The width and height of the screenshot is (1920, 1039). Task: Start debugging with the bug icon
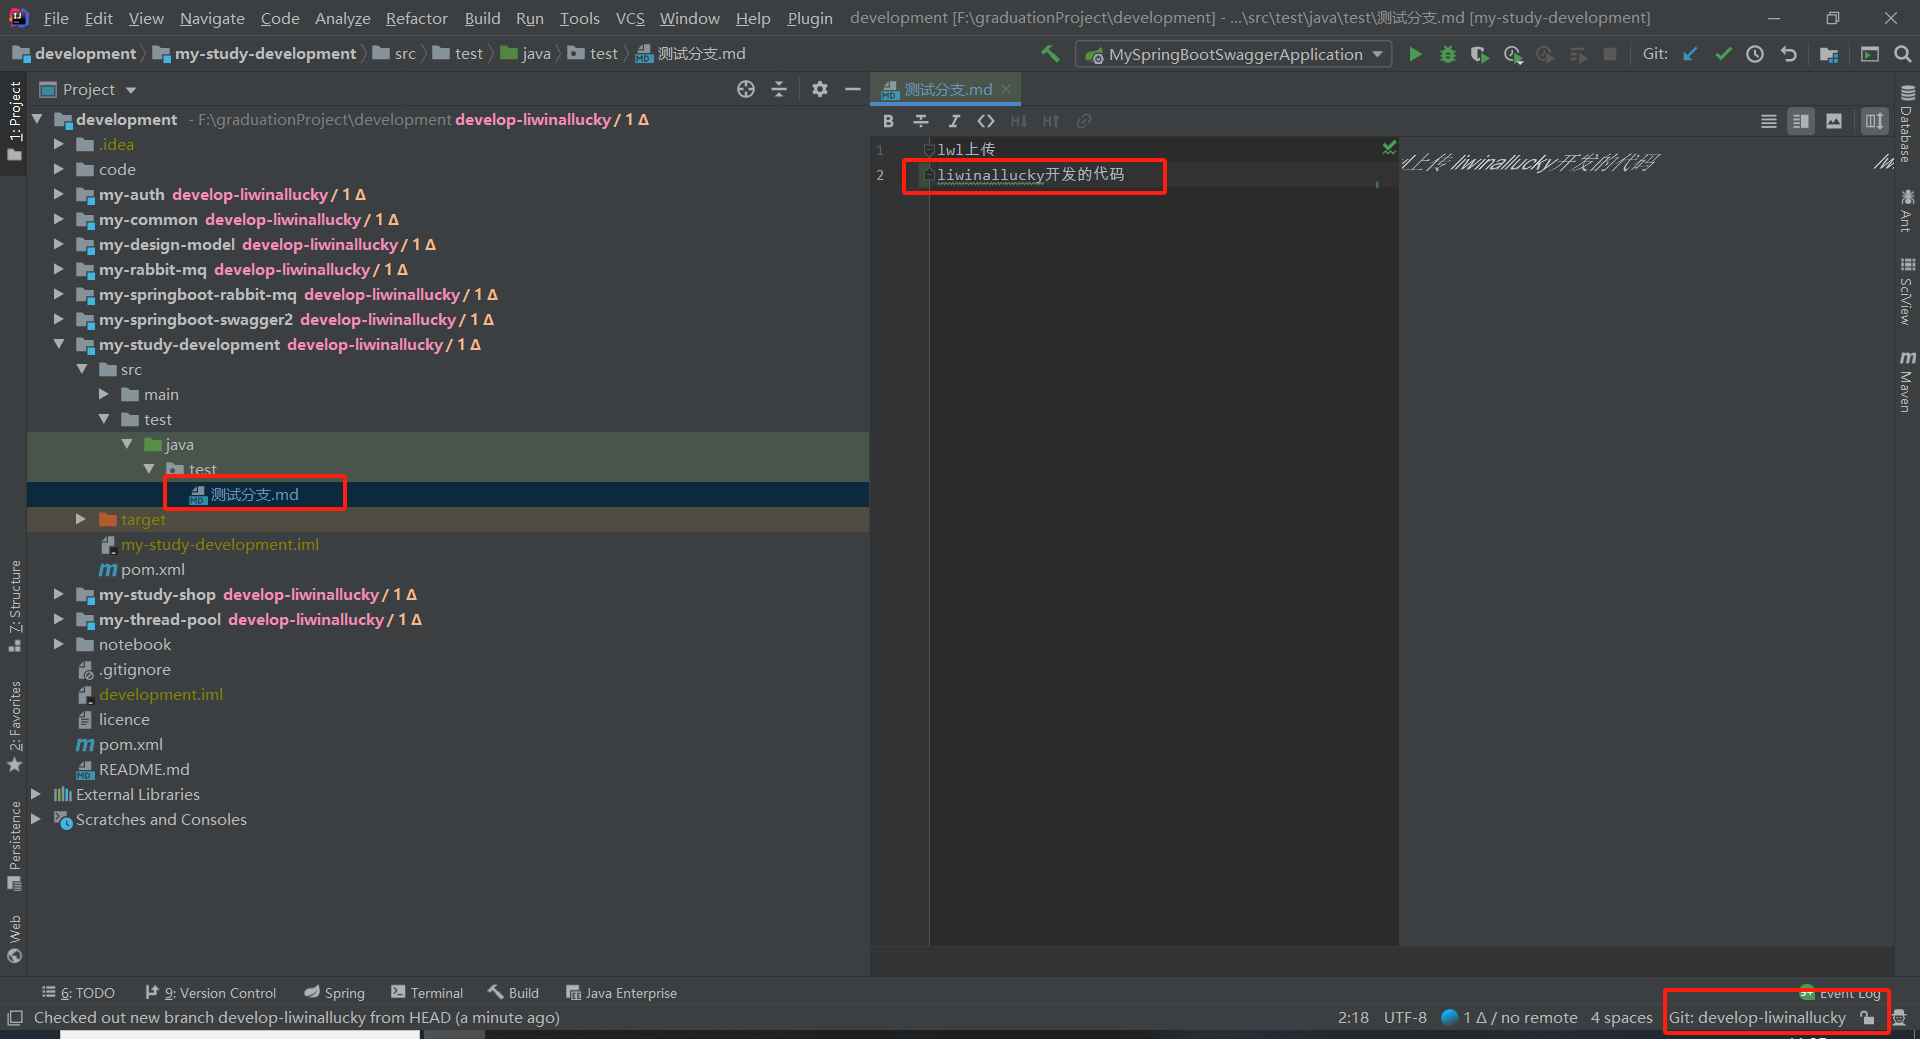click(1447, 54)
